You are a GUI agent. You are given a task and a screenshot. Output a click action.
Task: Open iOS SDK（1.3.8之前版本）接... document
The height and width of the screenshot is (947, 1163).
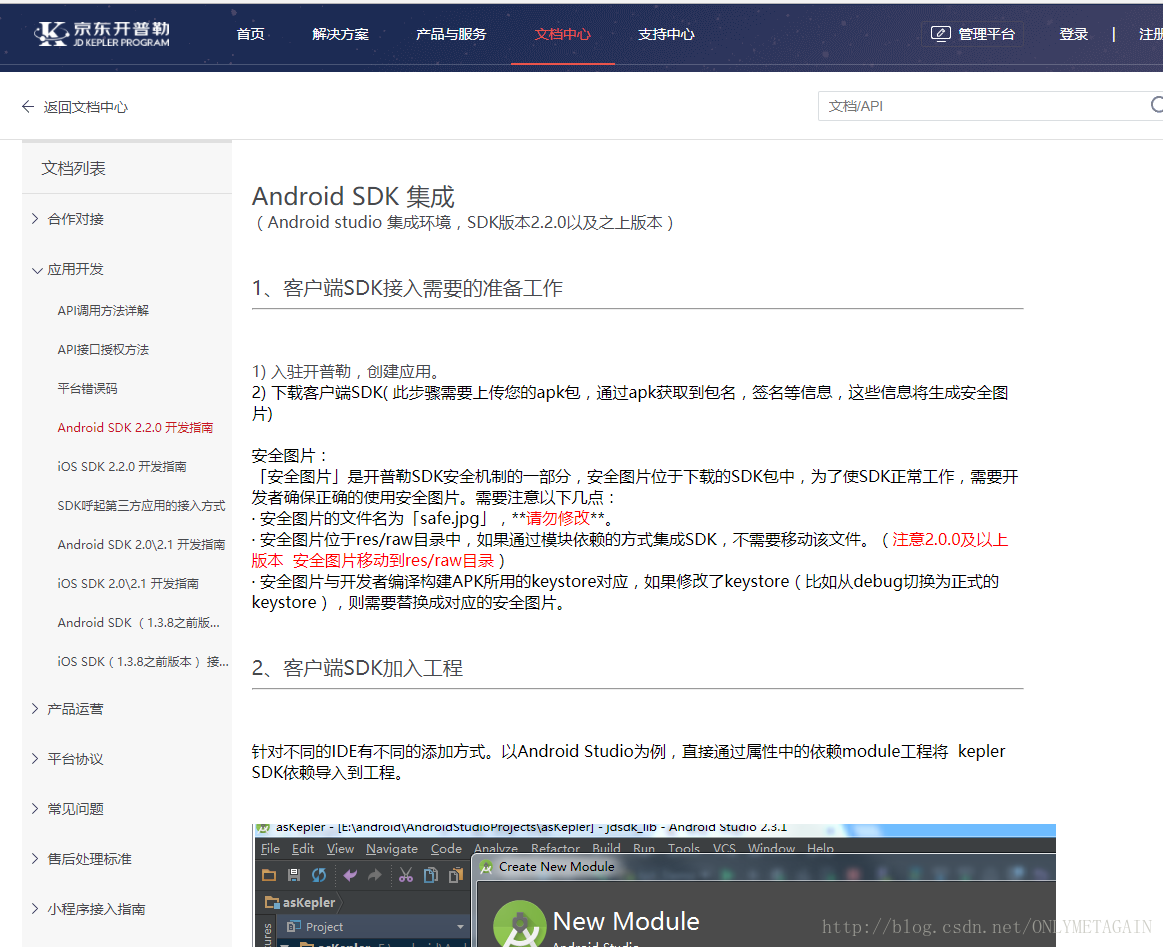(142, 661)
